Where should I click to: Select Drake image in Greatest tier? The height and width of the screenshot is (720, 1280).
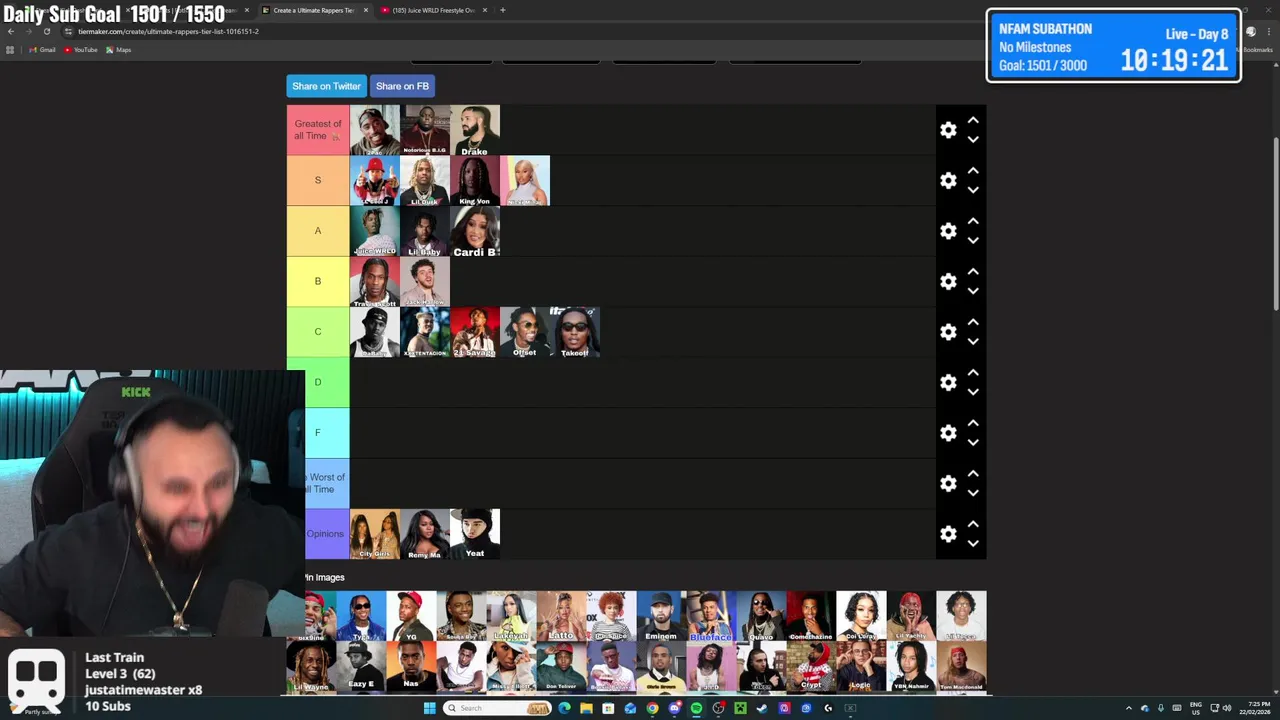coord(475,130)
